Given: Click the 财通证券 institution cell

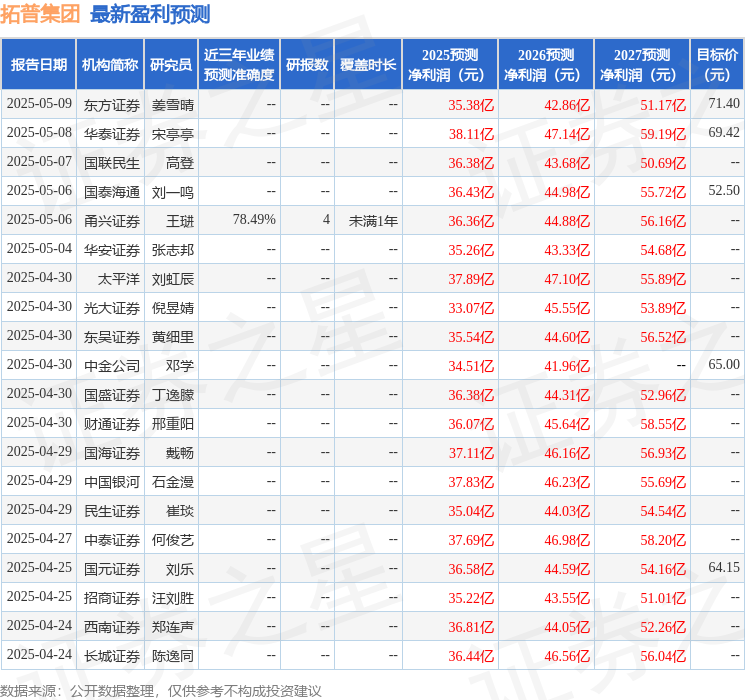Looking at the screenshot, I should [x=112, y=424].
